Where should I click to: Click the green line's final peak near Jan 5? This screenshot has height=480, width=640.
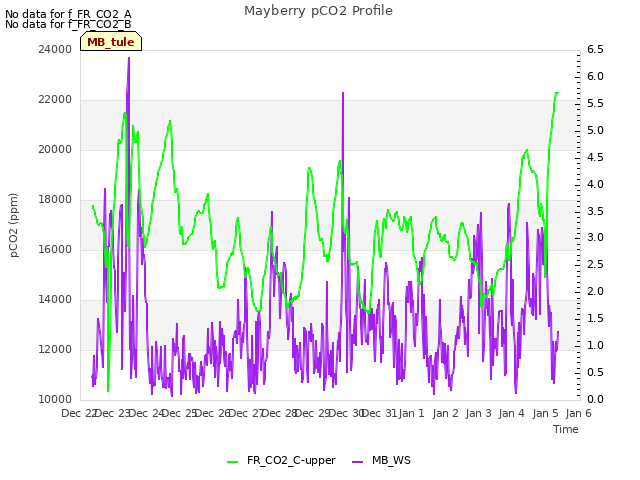pyautogui.click(x=557, y=93)
